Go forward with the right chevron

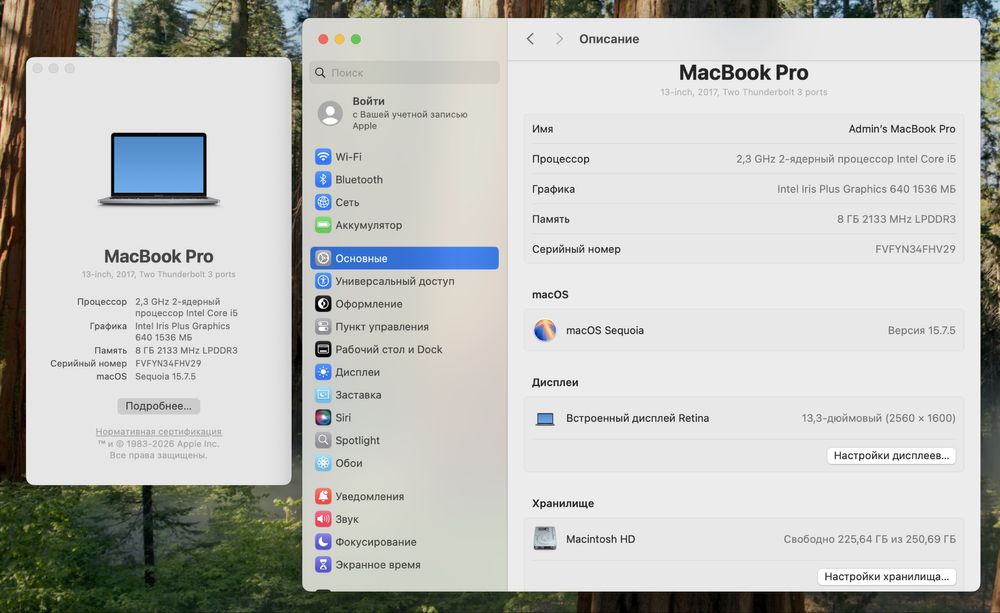(x=559, y=39)
